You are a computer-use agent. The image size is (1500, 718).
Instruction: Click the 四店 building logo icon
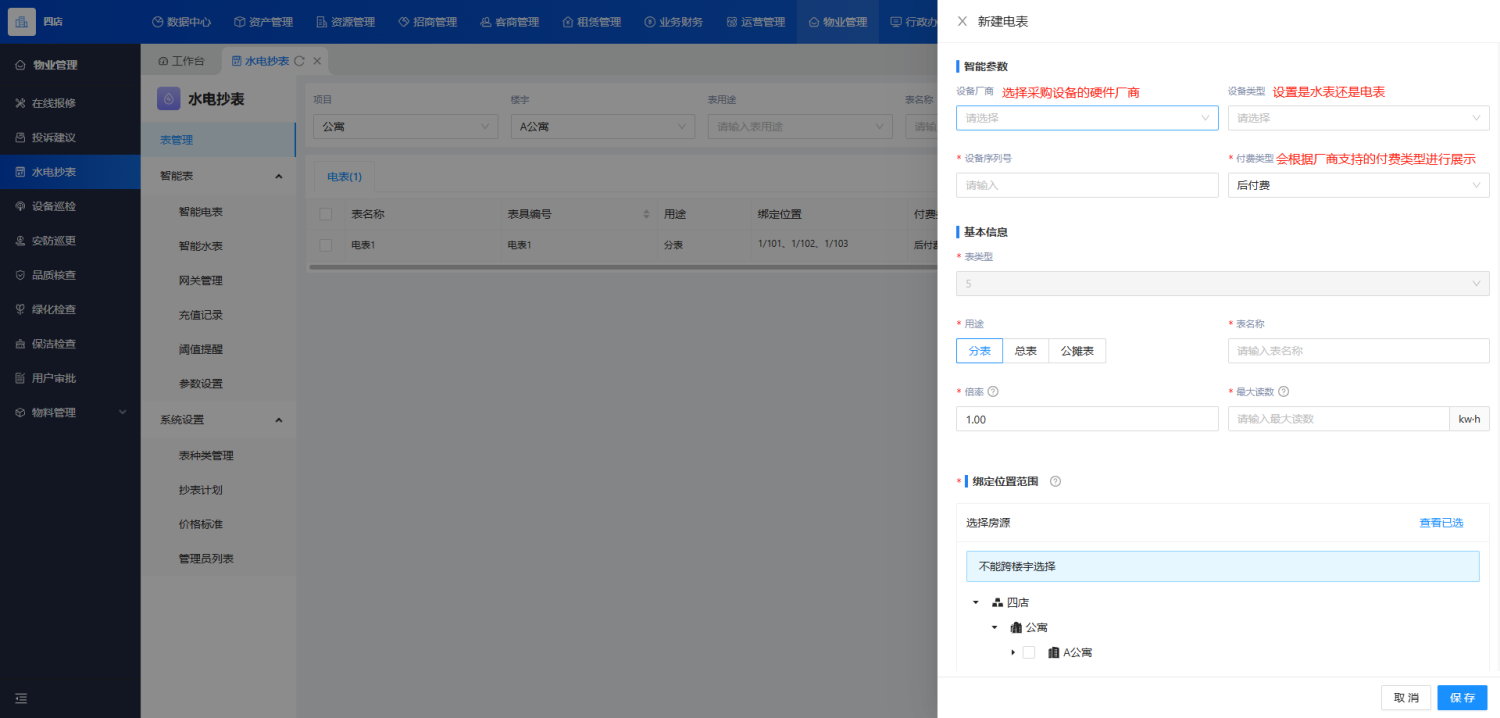point(22,21)
